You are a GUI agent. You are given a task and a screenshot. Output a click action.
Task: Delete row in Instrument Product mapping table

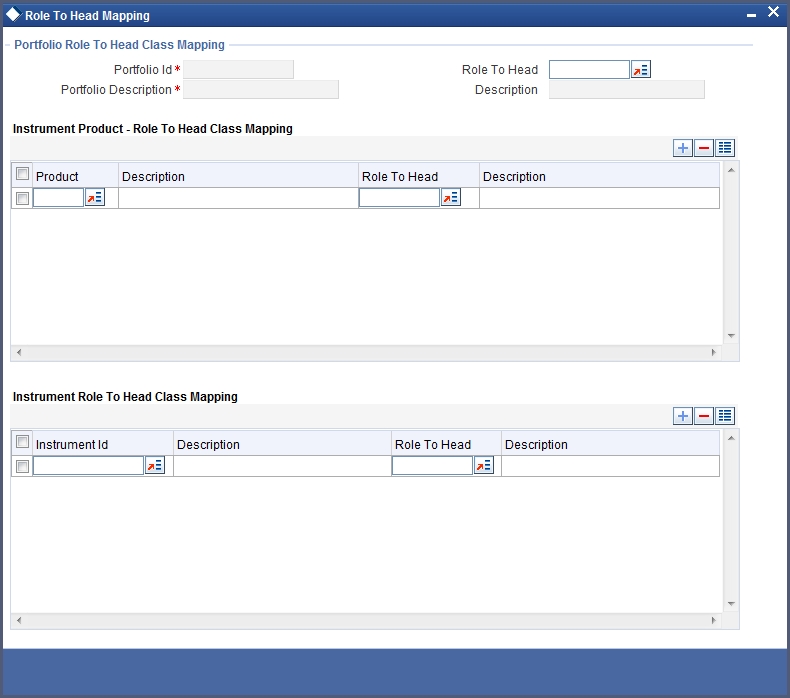point(704,148)
